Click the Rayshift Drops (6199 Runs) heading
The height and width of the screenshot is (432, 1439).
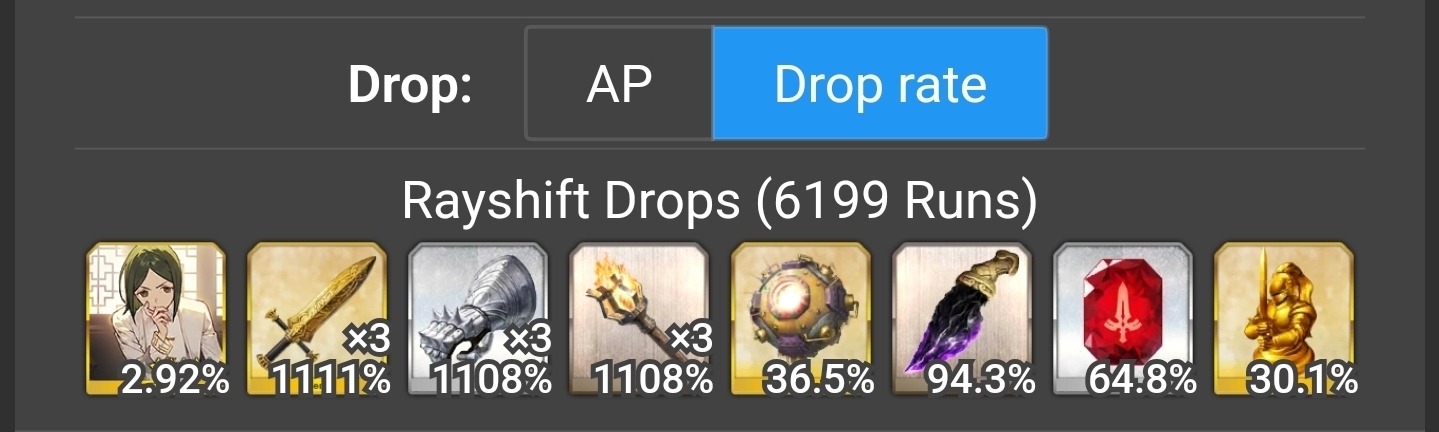(720, 201)
